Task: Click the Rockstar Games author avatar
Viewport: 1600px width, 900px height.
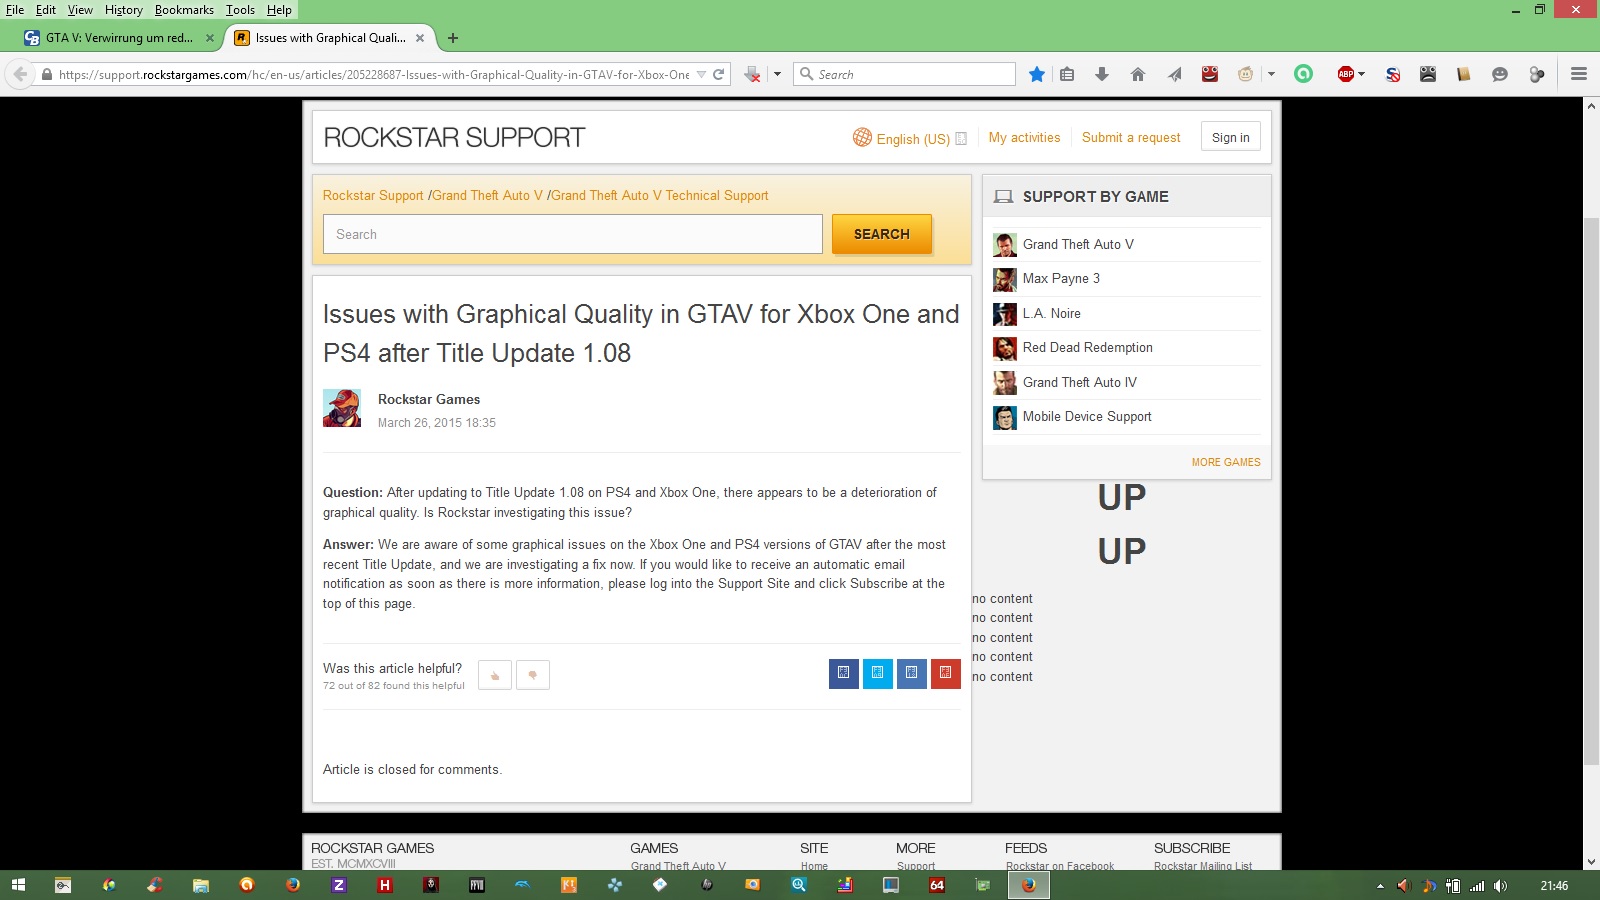Action: pyautogui.click(x=342, y=408)
